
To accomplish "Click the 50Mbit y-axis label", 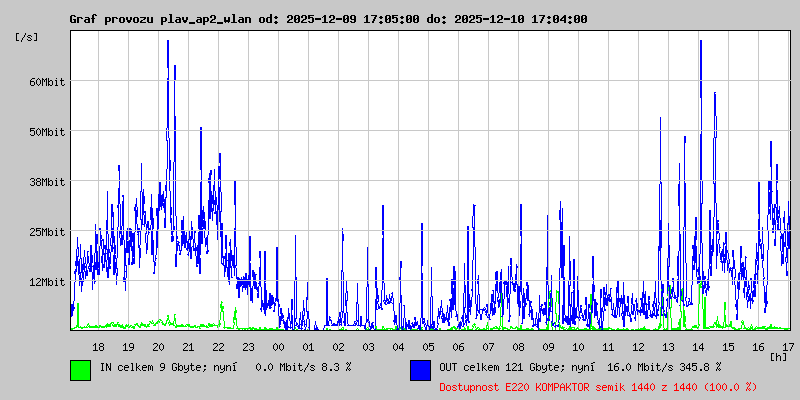I will (x=47, y=132).
